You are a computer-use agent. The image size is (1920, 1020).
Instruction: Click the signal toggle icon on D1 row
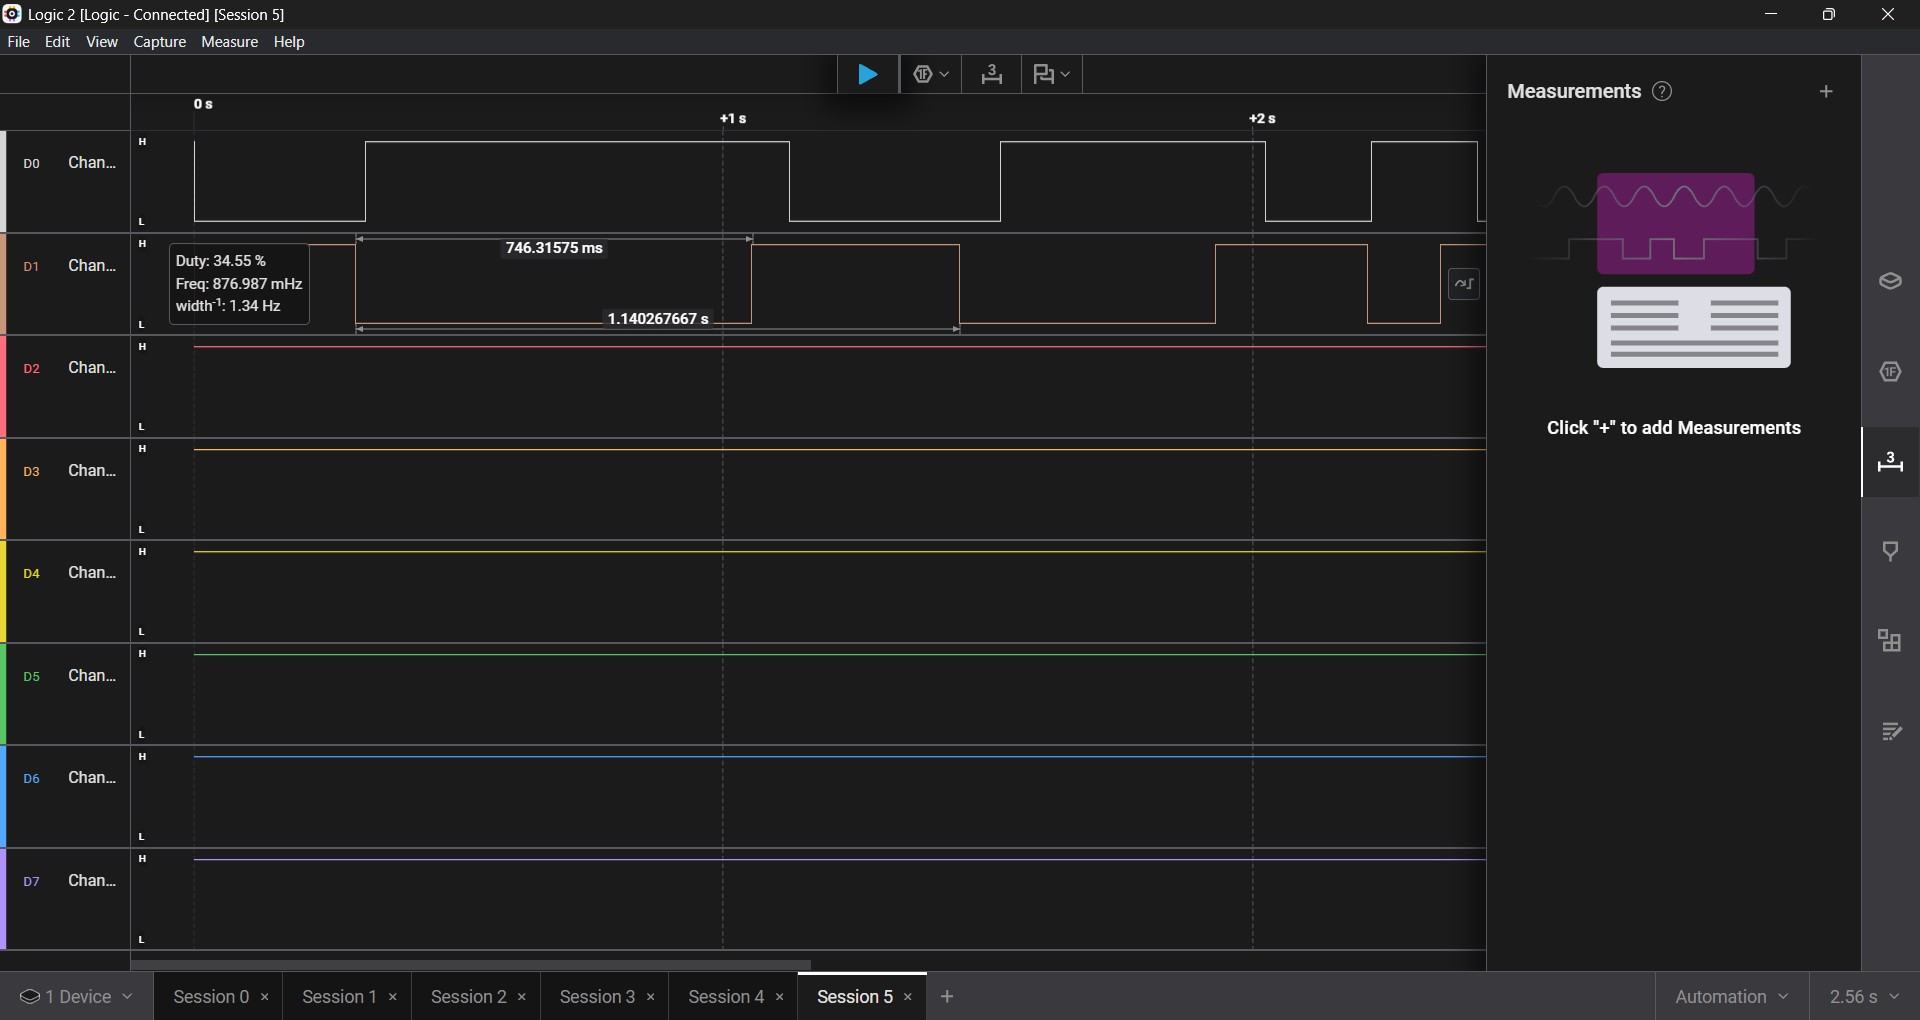tap(1464, 284)
